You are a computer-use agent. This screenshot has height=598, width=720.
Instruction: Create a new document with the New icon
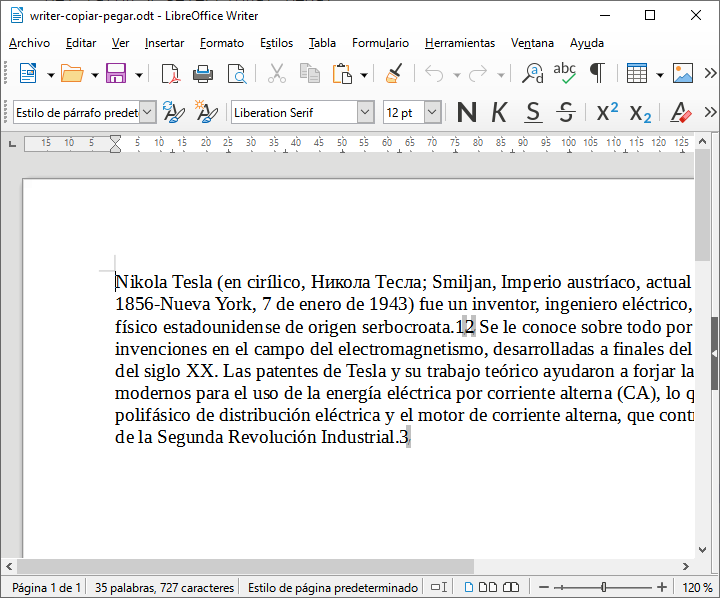pyautogui.click(x=28, y=73)
